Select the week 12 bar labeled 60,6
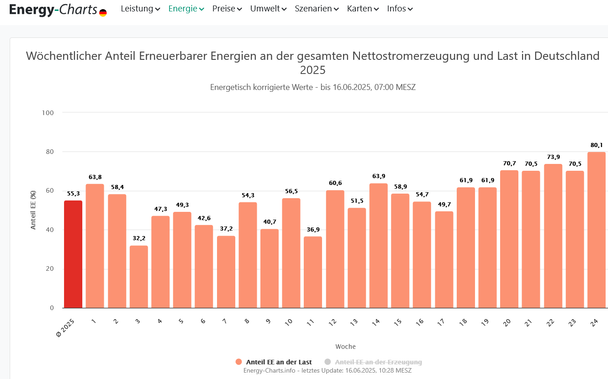 335,249
